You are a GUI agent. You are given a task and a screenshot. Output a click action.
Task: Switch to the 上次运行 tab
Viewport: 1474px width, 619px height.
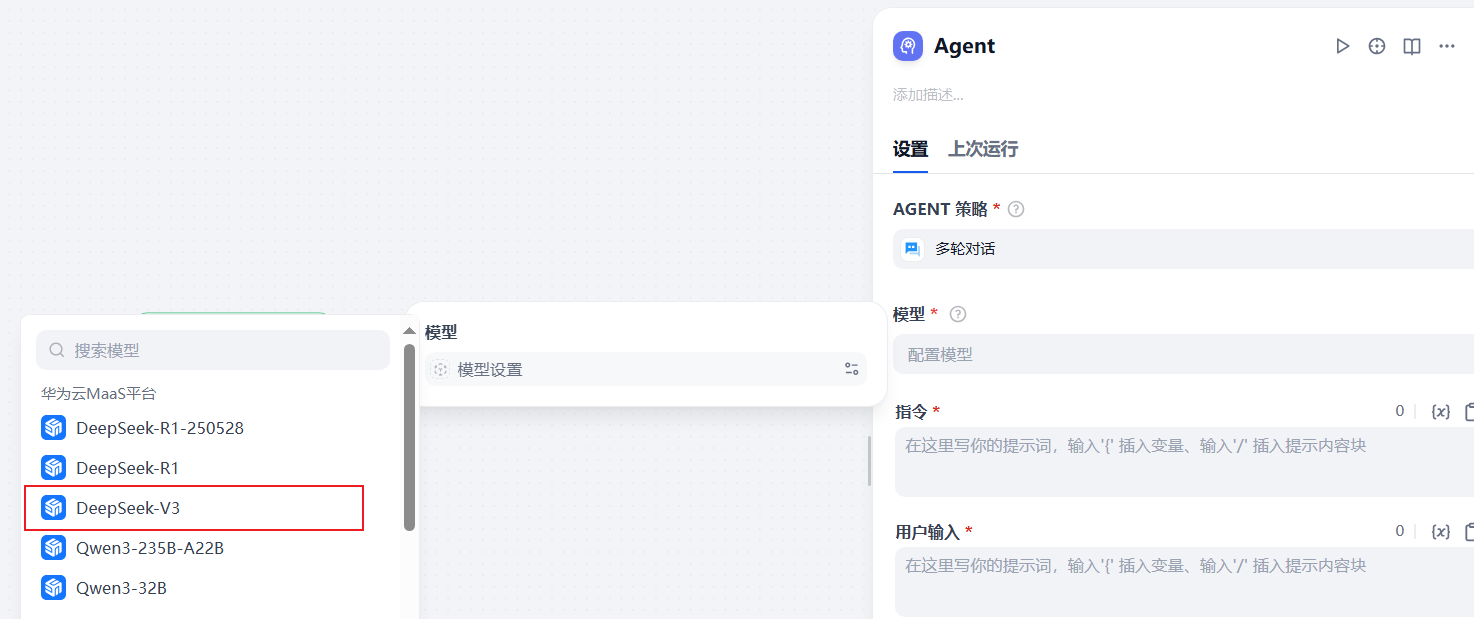tap(983, 149)
